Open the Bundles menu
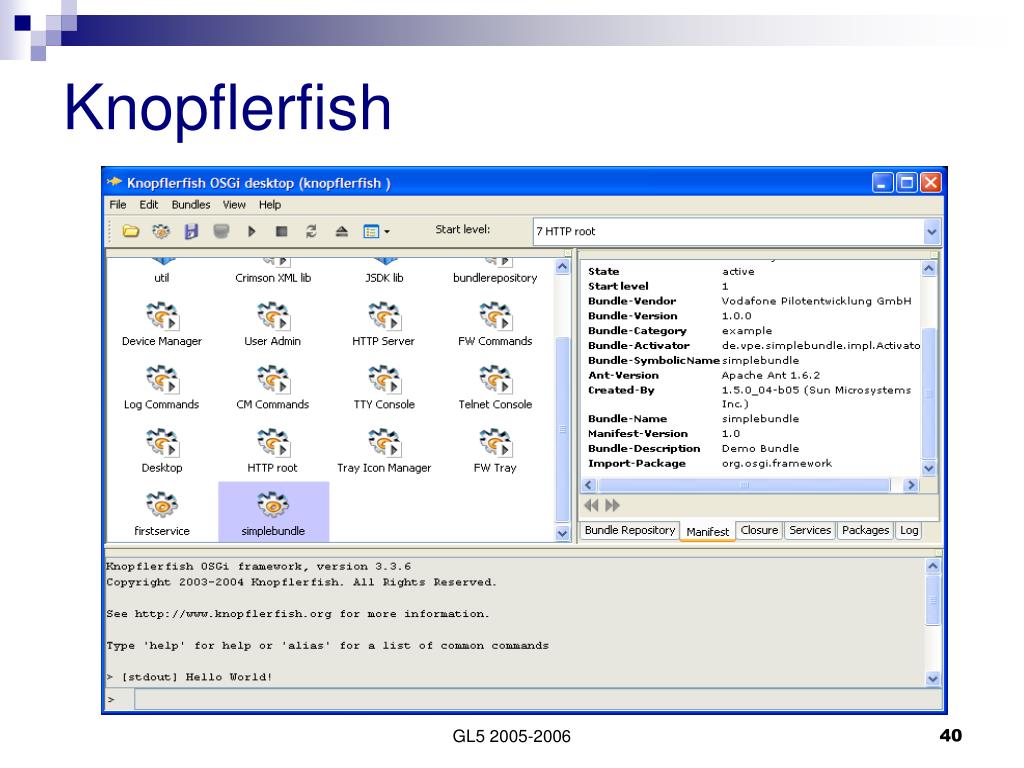1024x768 pixels. point(191,204)
